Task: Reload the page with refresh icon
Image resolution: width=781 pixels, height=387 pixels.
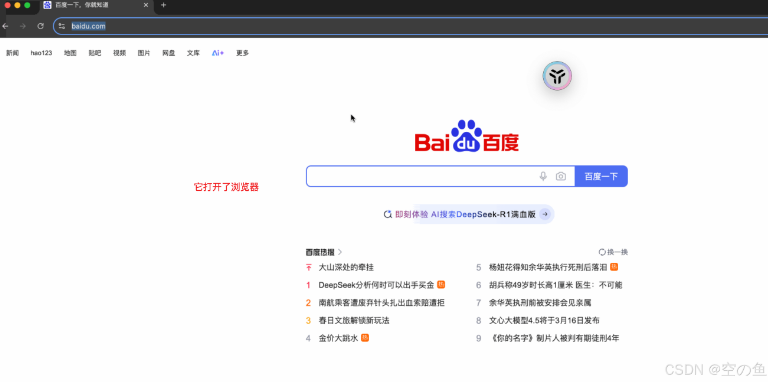Action: (41, 26)
